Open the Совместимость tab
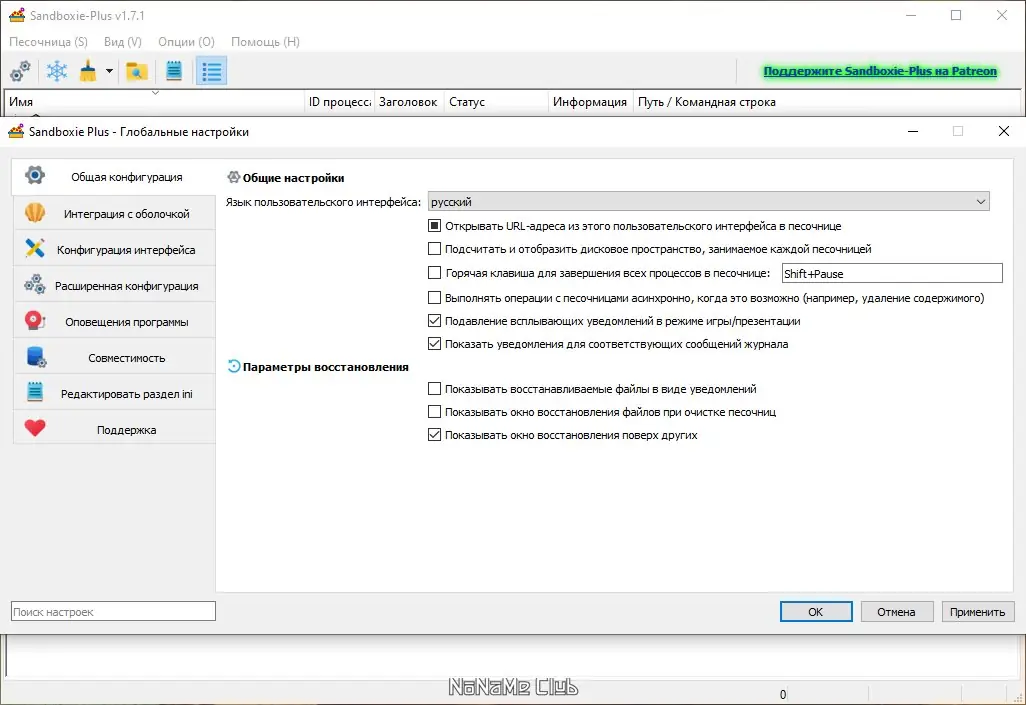This screenshot has width=1026, height=705. 114,357
